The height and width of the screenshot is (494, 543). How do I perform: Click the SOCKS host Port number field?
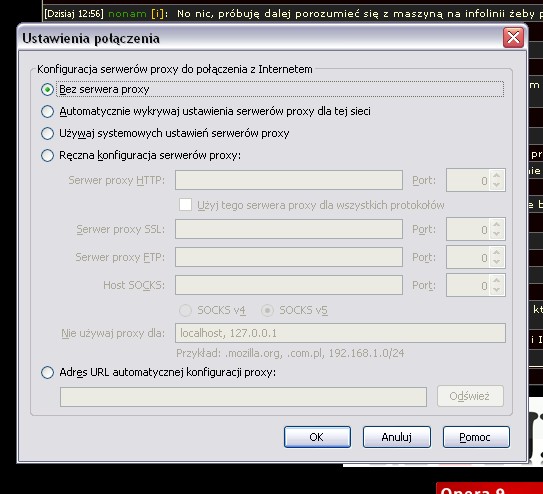point(468,285)
